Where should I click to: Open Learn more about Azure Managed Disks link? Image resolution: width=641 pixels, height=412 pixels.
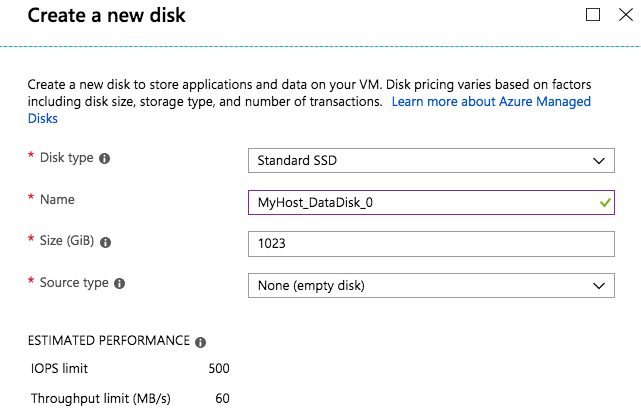click(x=491, y=101)
